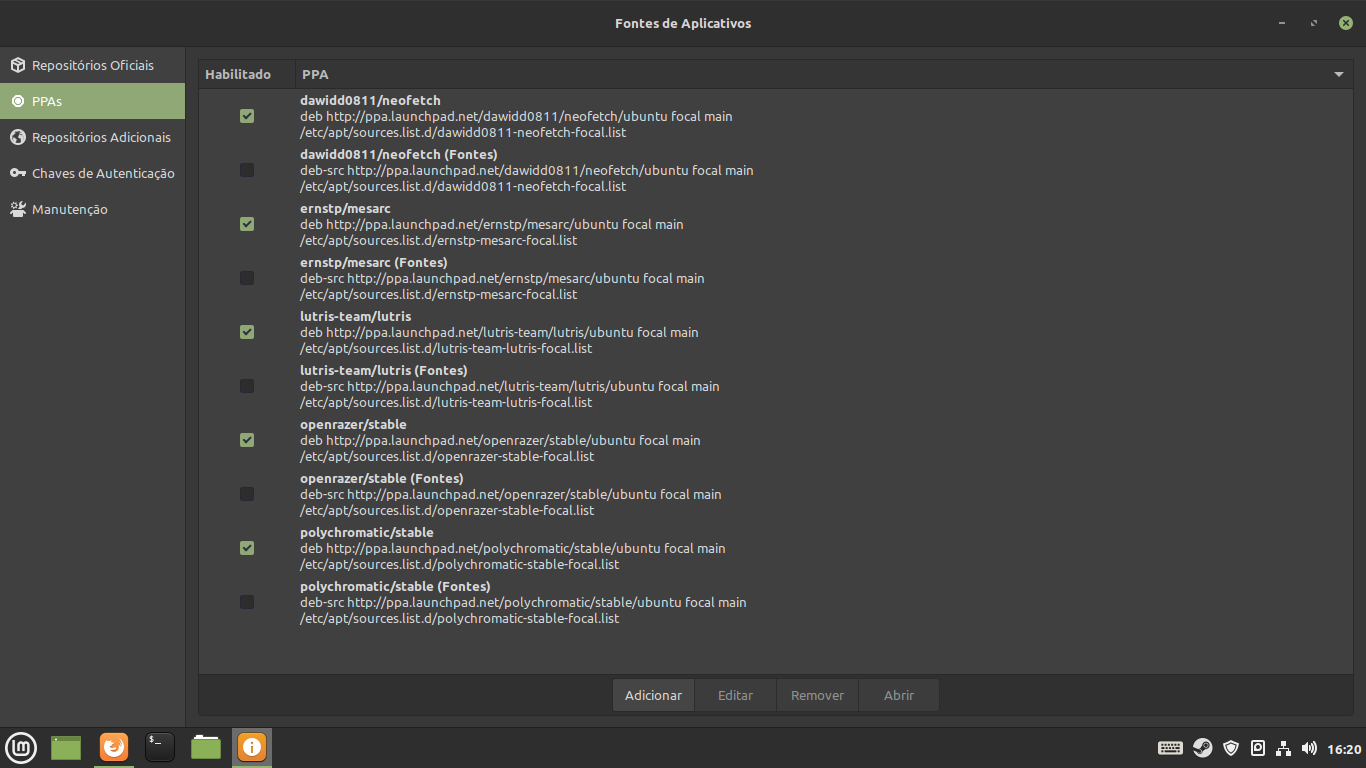Click the Remover button
The image size is (1366, 768).
[817, 695]
